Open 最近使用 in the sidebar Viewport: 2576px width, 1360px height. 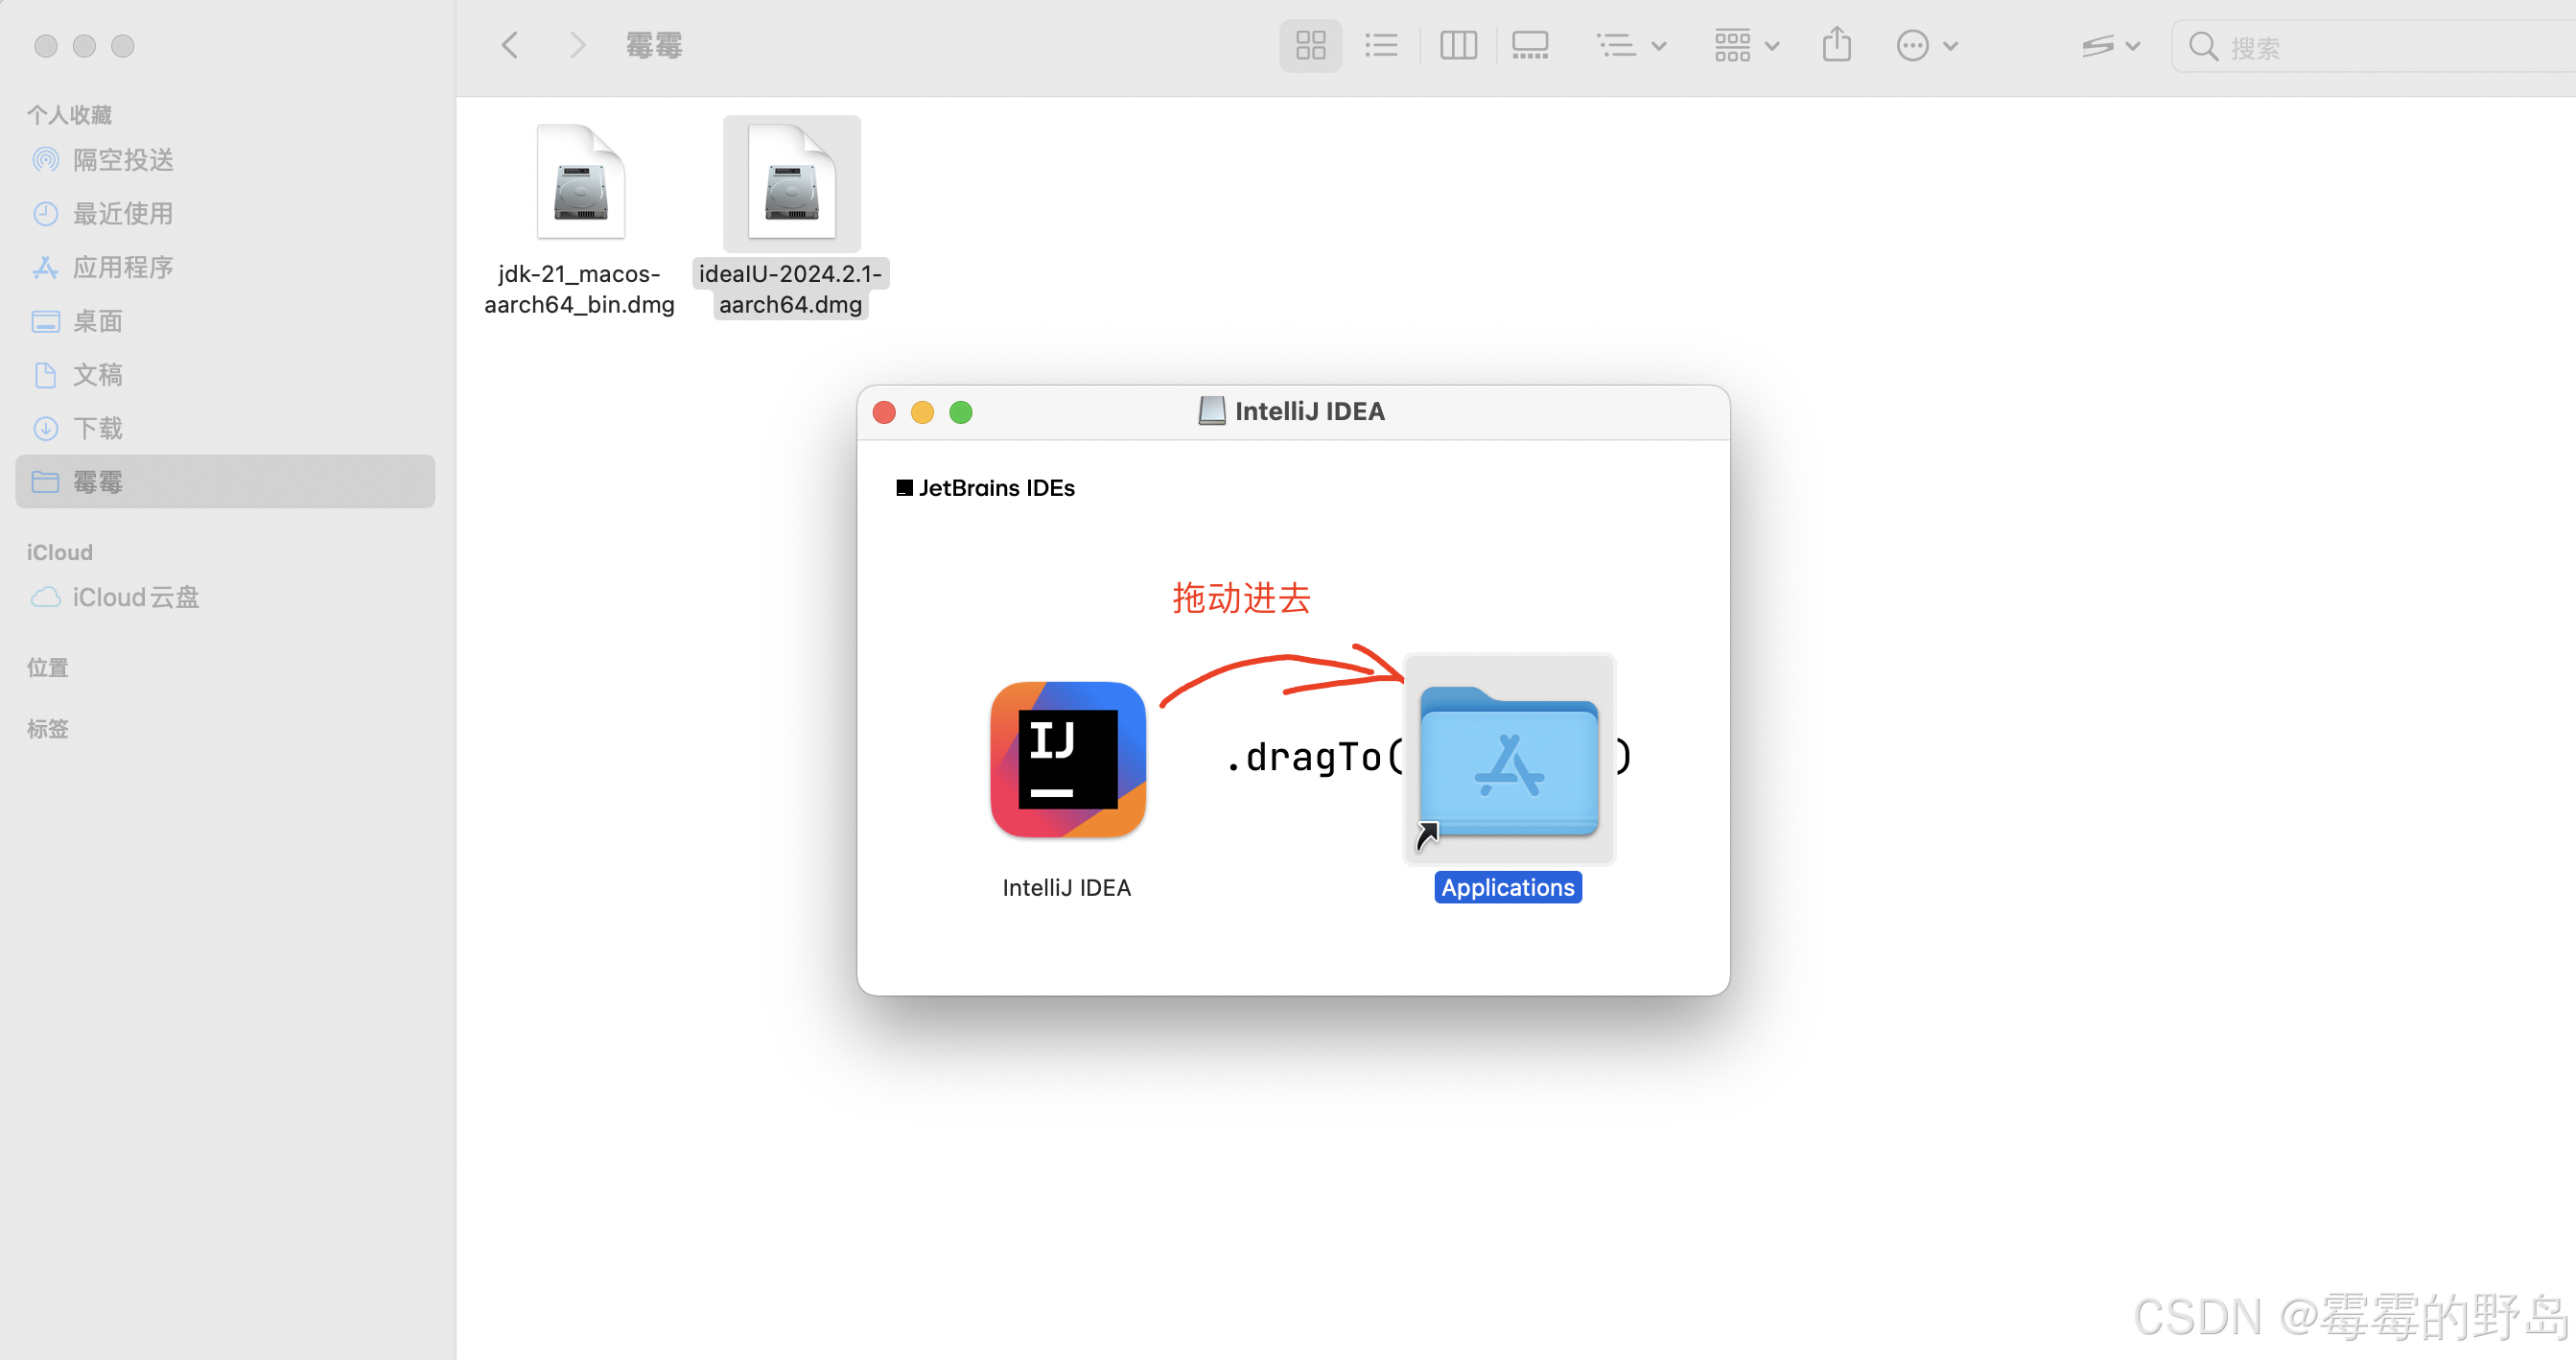point(122,213)
